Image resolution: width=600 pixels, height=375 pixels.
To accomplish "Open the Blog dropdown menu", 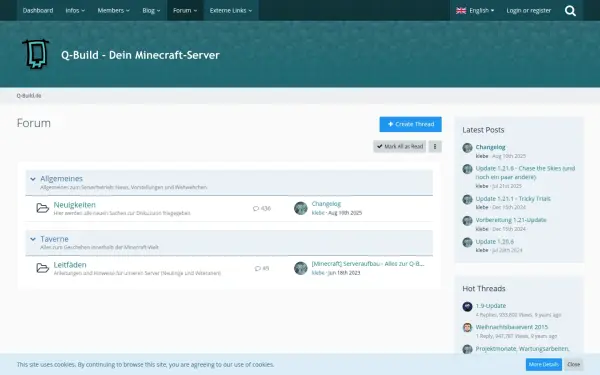I will pos(151,10).
